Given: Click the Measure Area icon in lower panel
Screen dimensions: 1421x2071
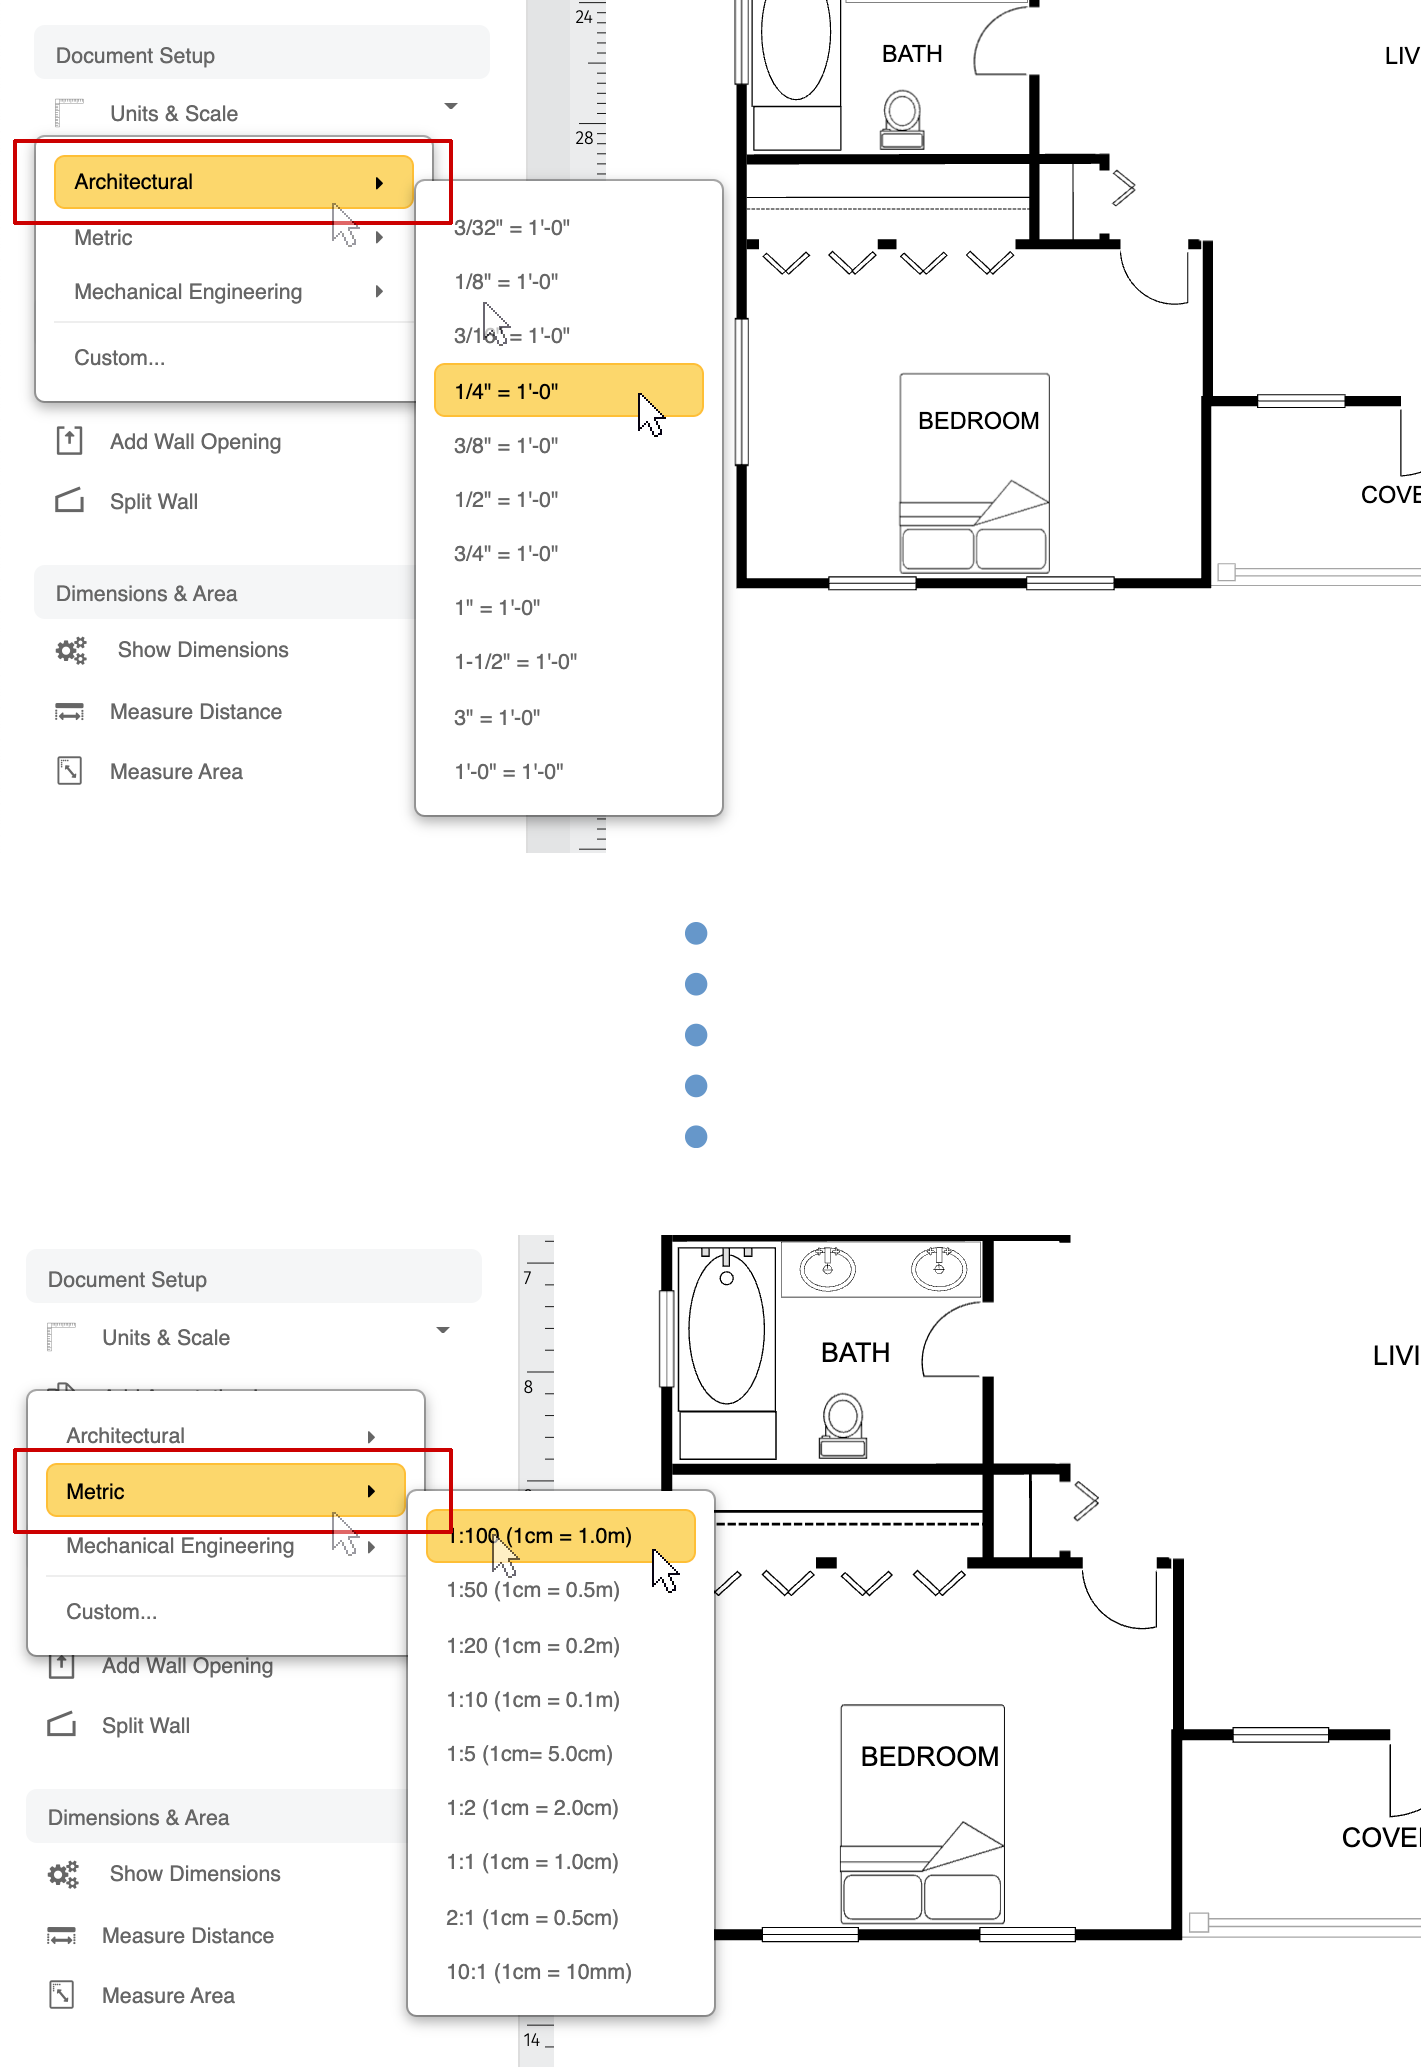Looking at the screenshot, I should click(62, 1995).
